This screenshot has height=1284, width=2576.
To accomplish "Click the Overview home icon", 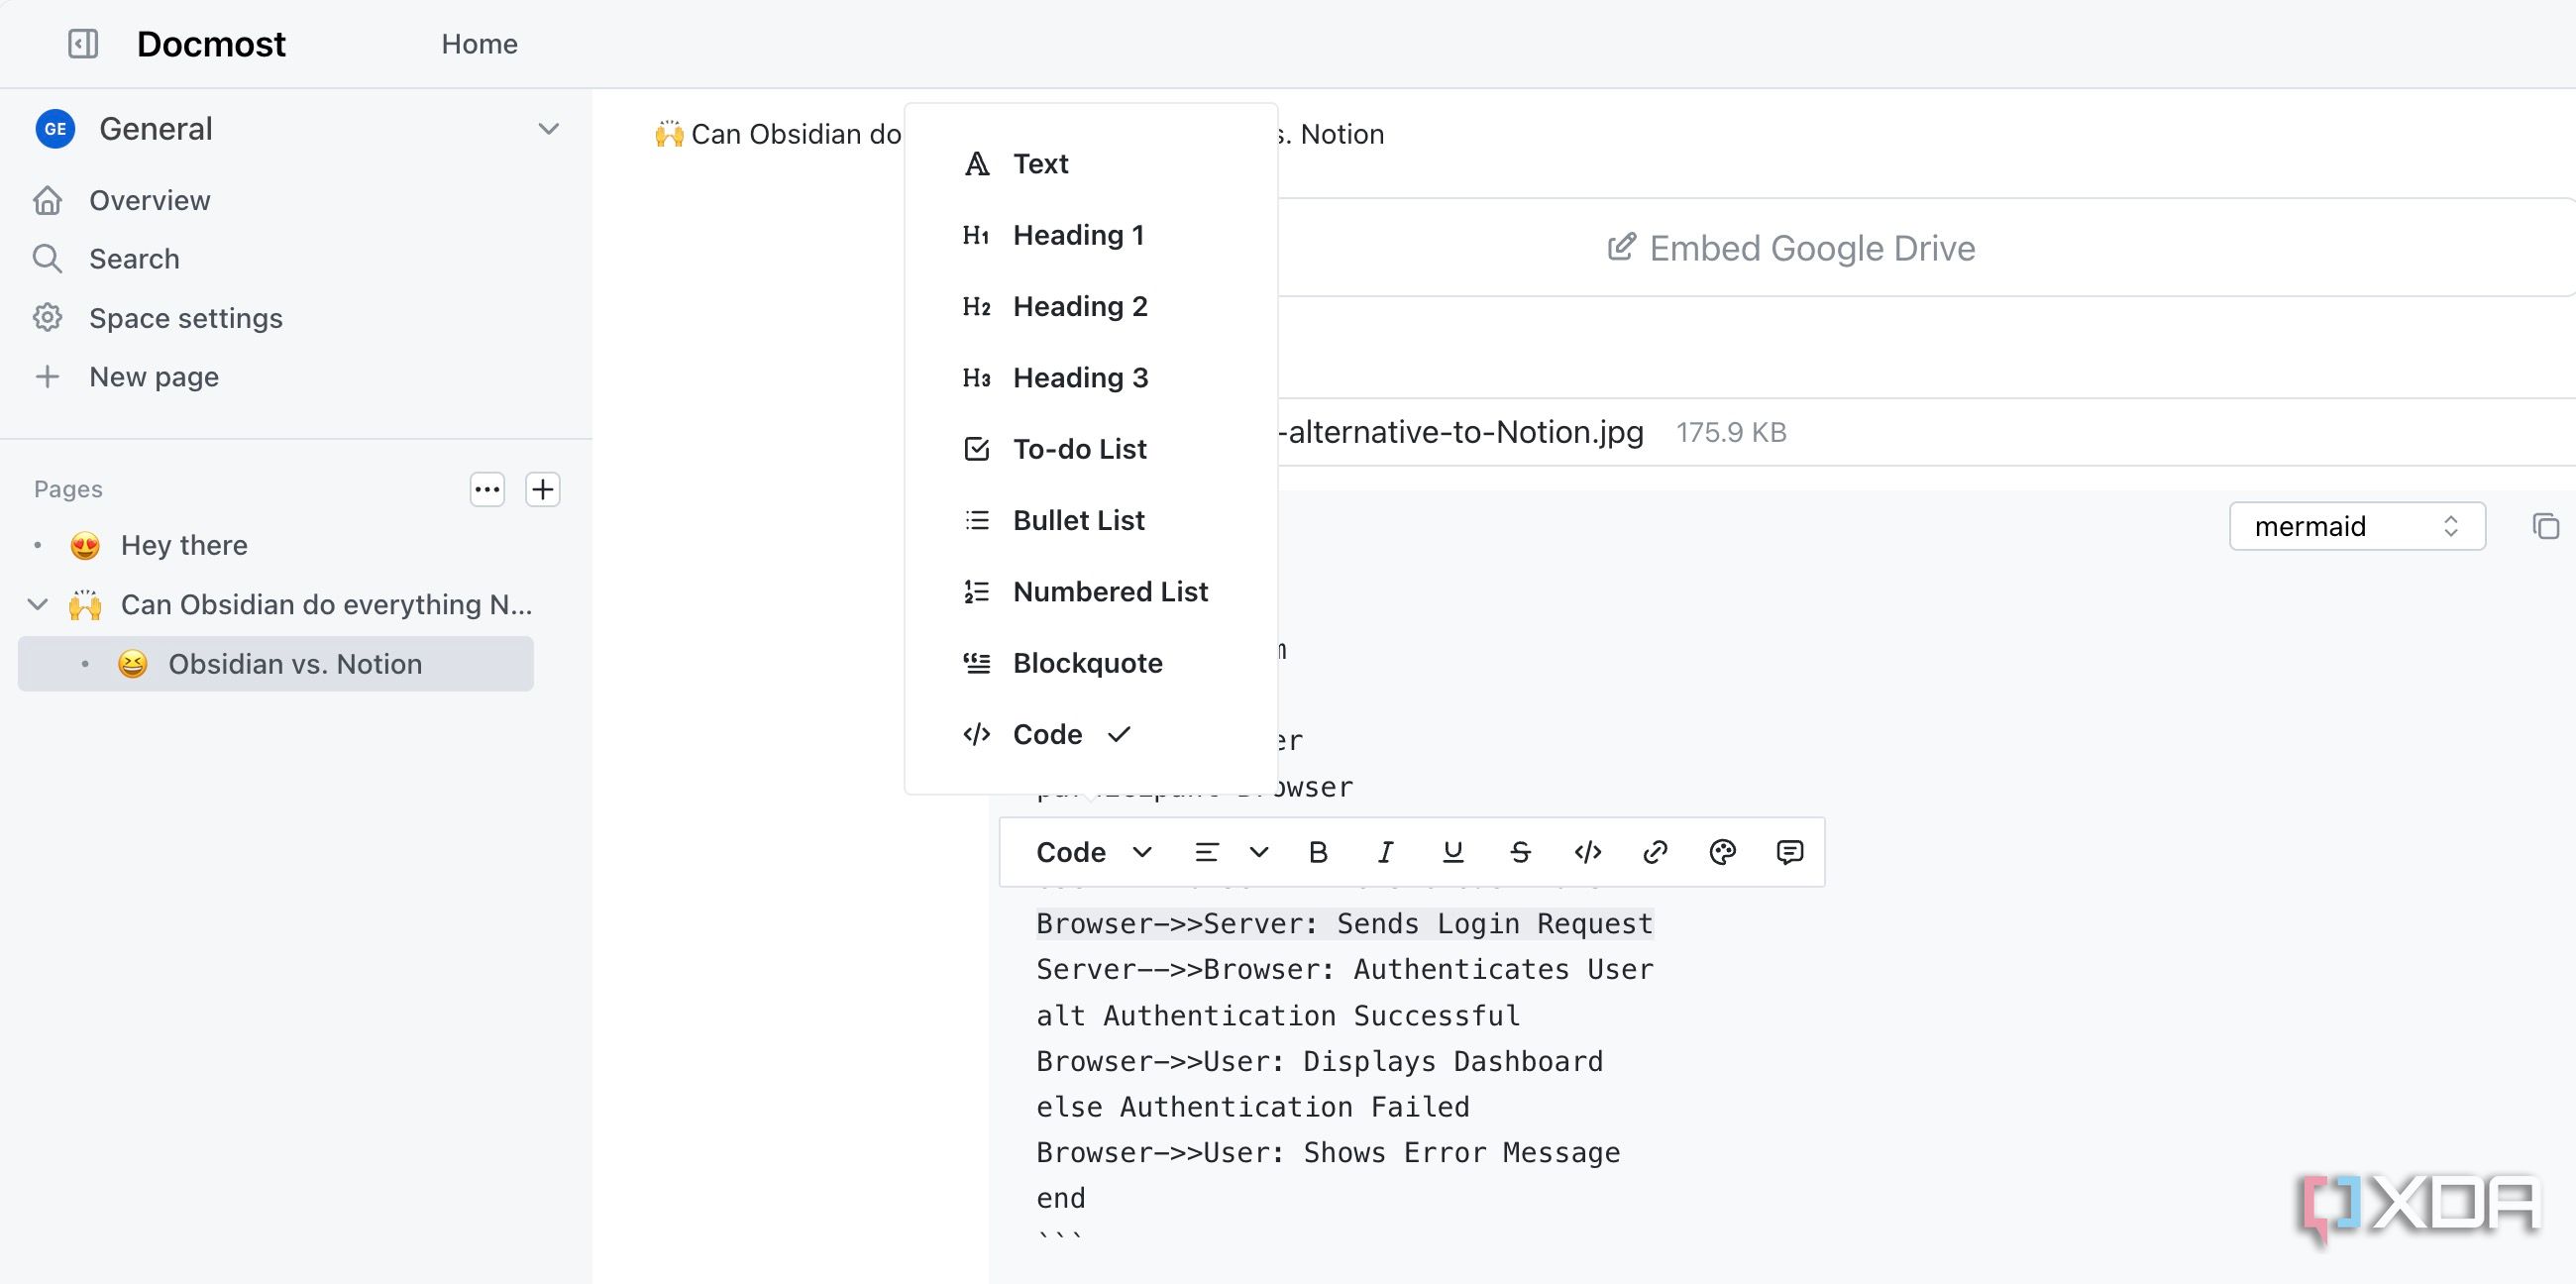I will click(47, 201).
